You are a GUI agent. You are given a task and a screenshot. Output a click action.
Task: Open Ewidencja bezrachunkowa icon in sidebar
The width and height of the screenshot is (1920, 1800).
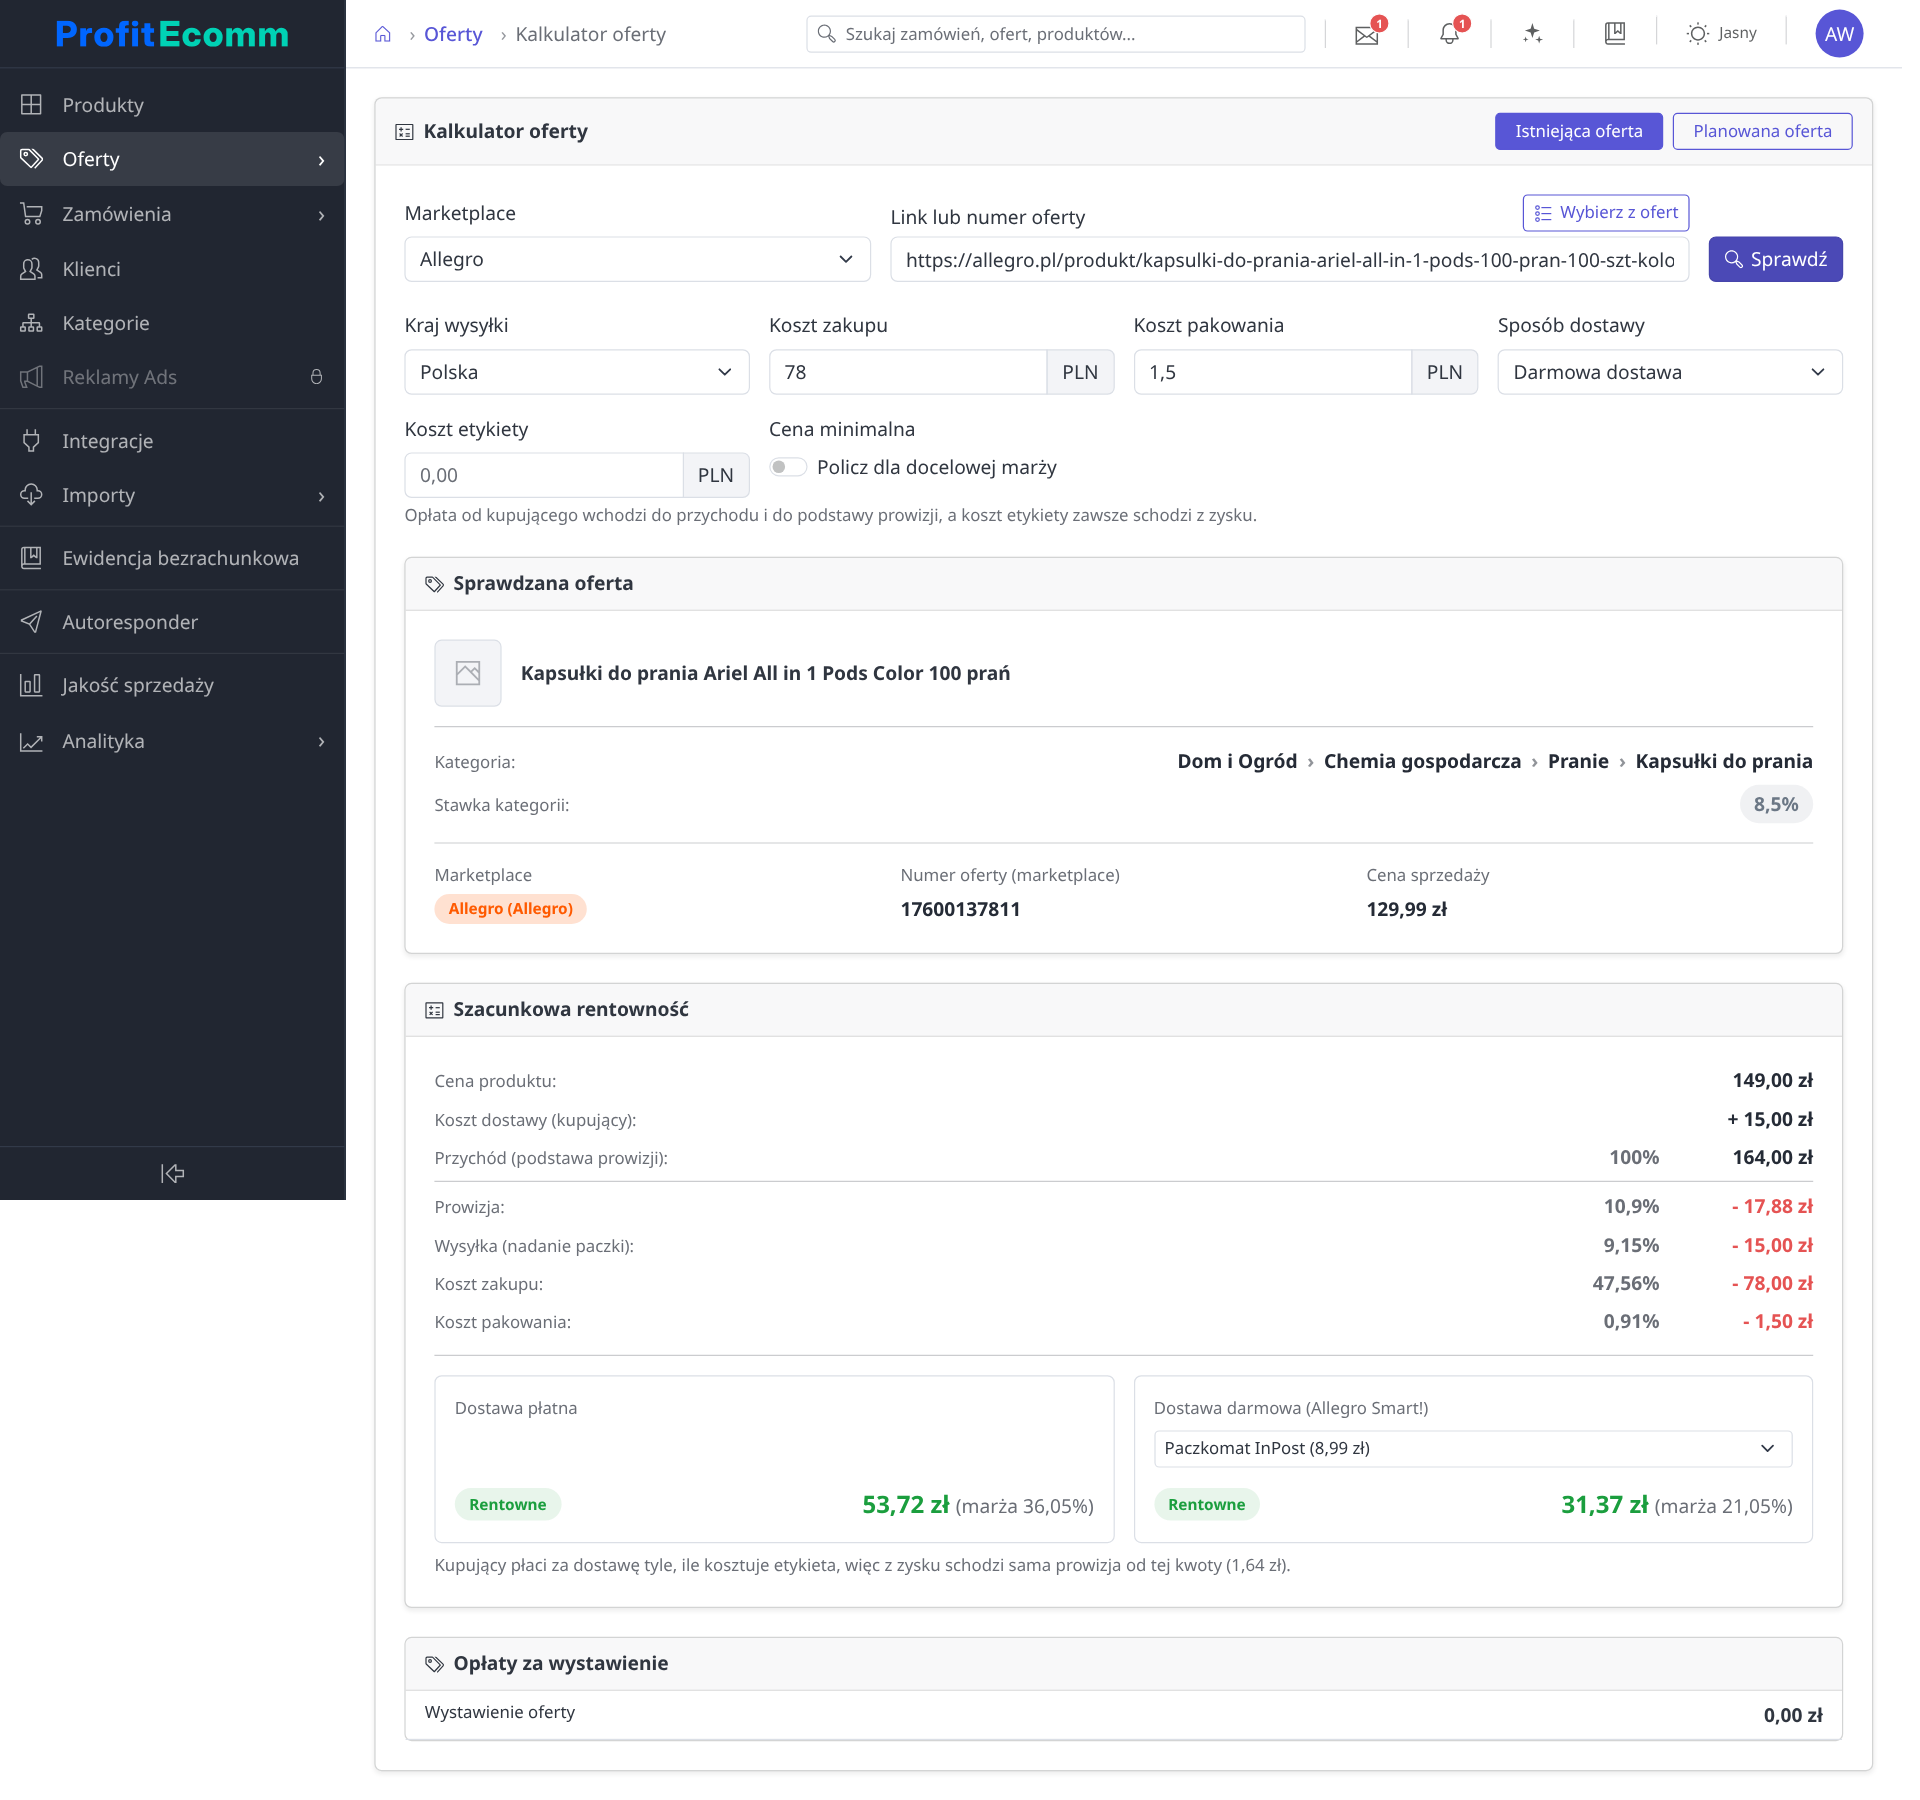coord(32,558)
